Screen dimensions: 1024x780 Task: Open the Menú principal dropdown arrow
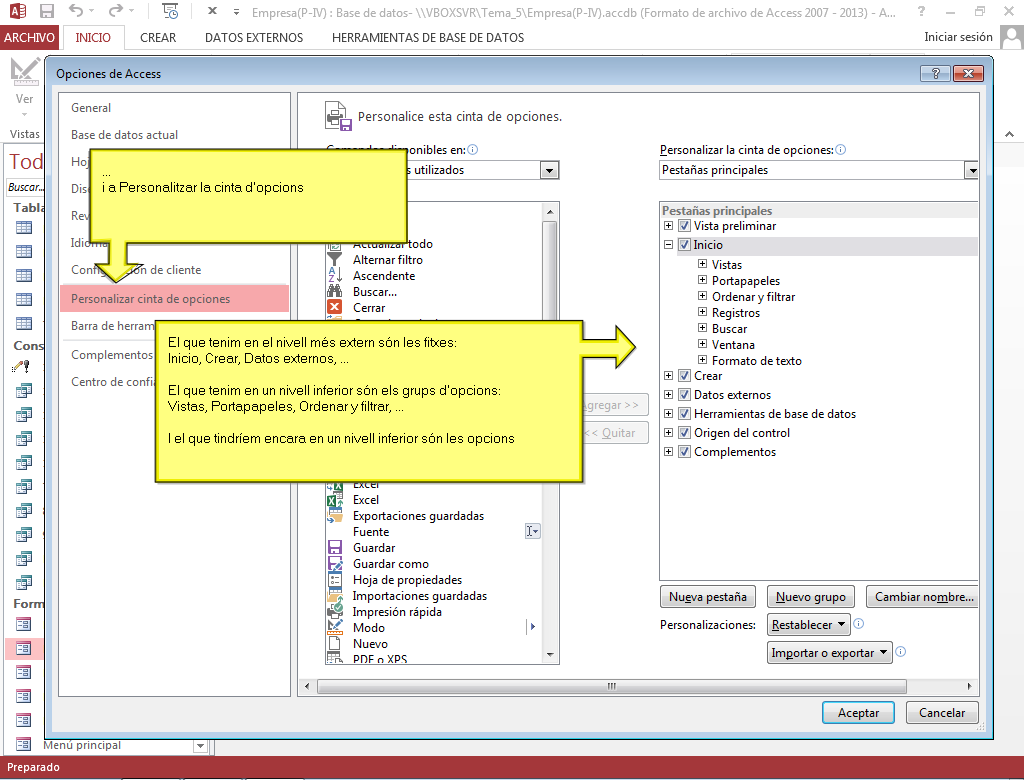point(200,746)
